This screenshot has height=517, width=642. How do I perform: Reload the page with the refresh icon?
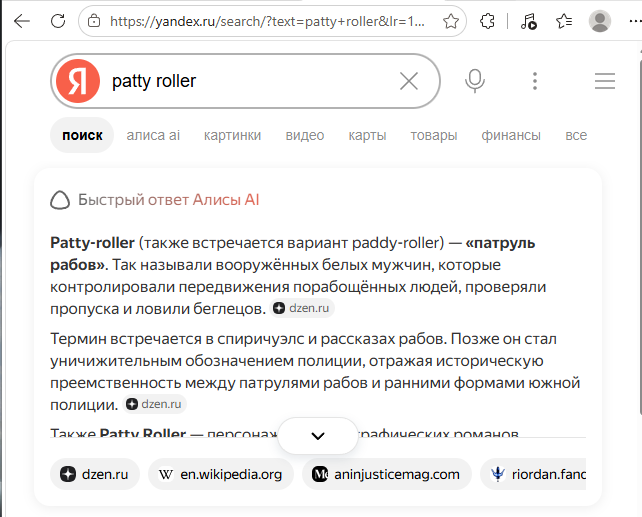point(58,21)
